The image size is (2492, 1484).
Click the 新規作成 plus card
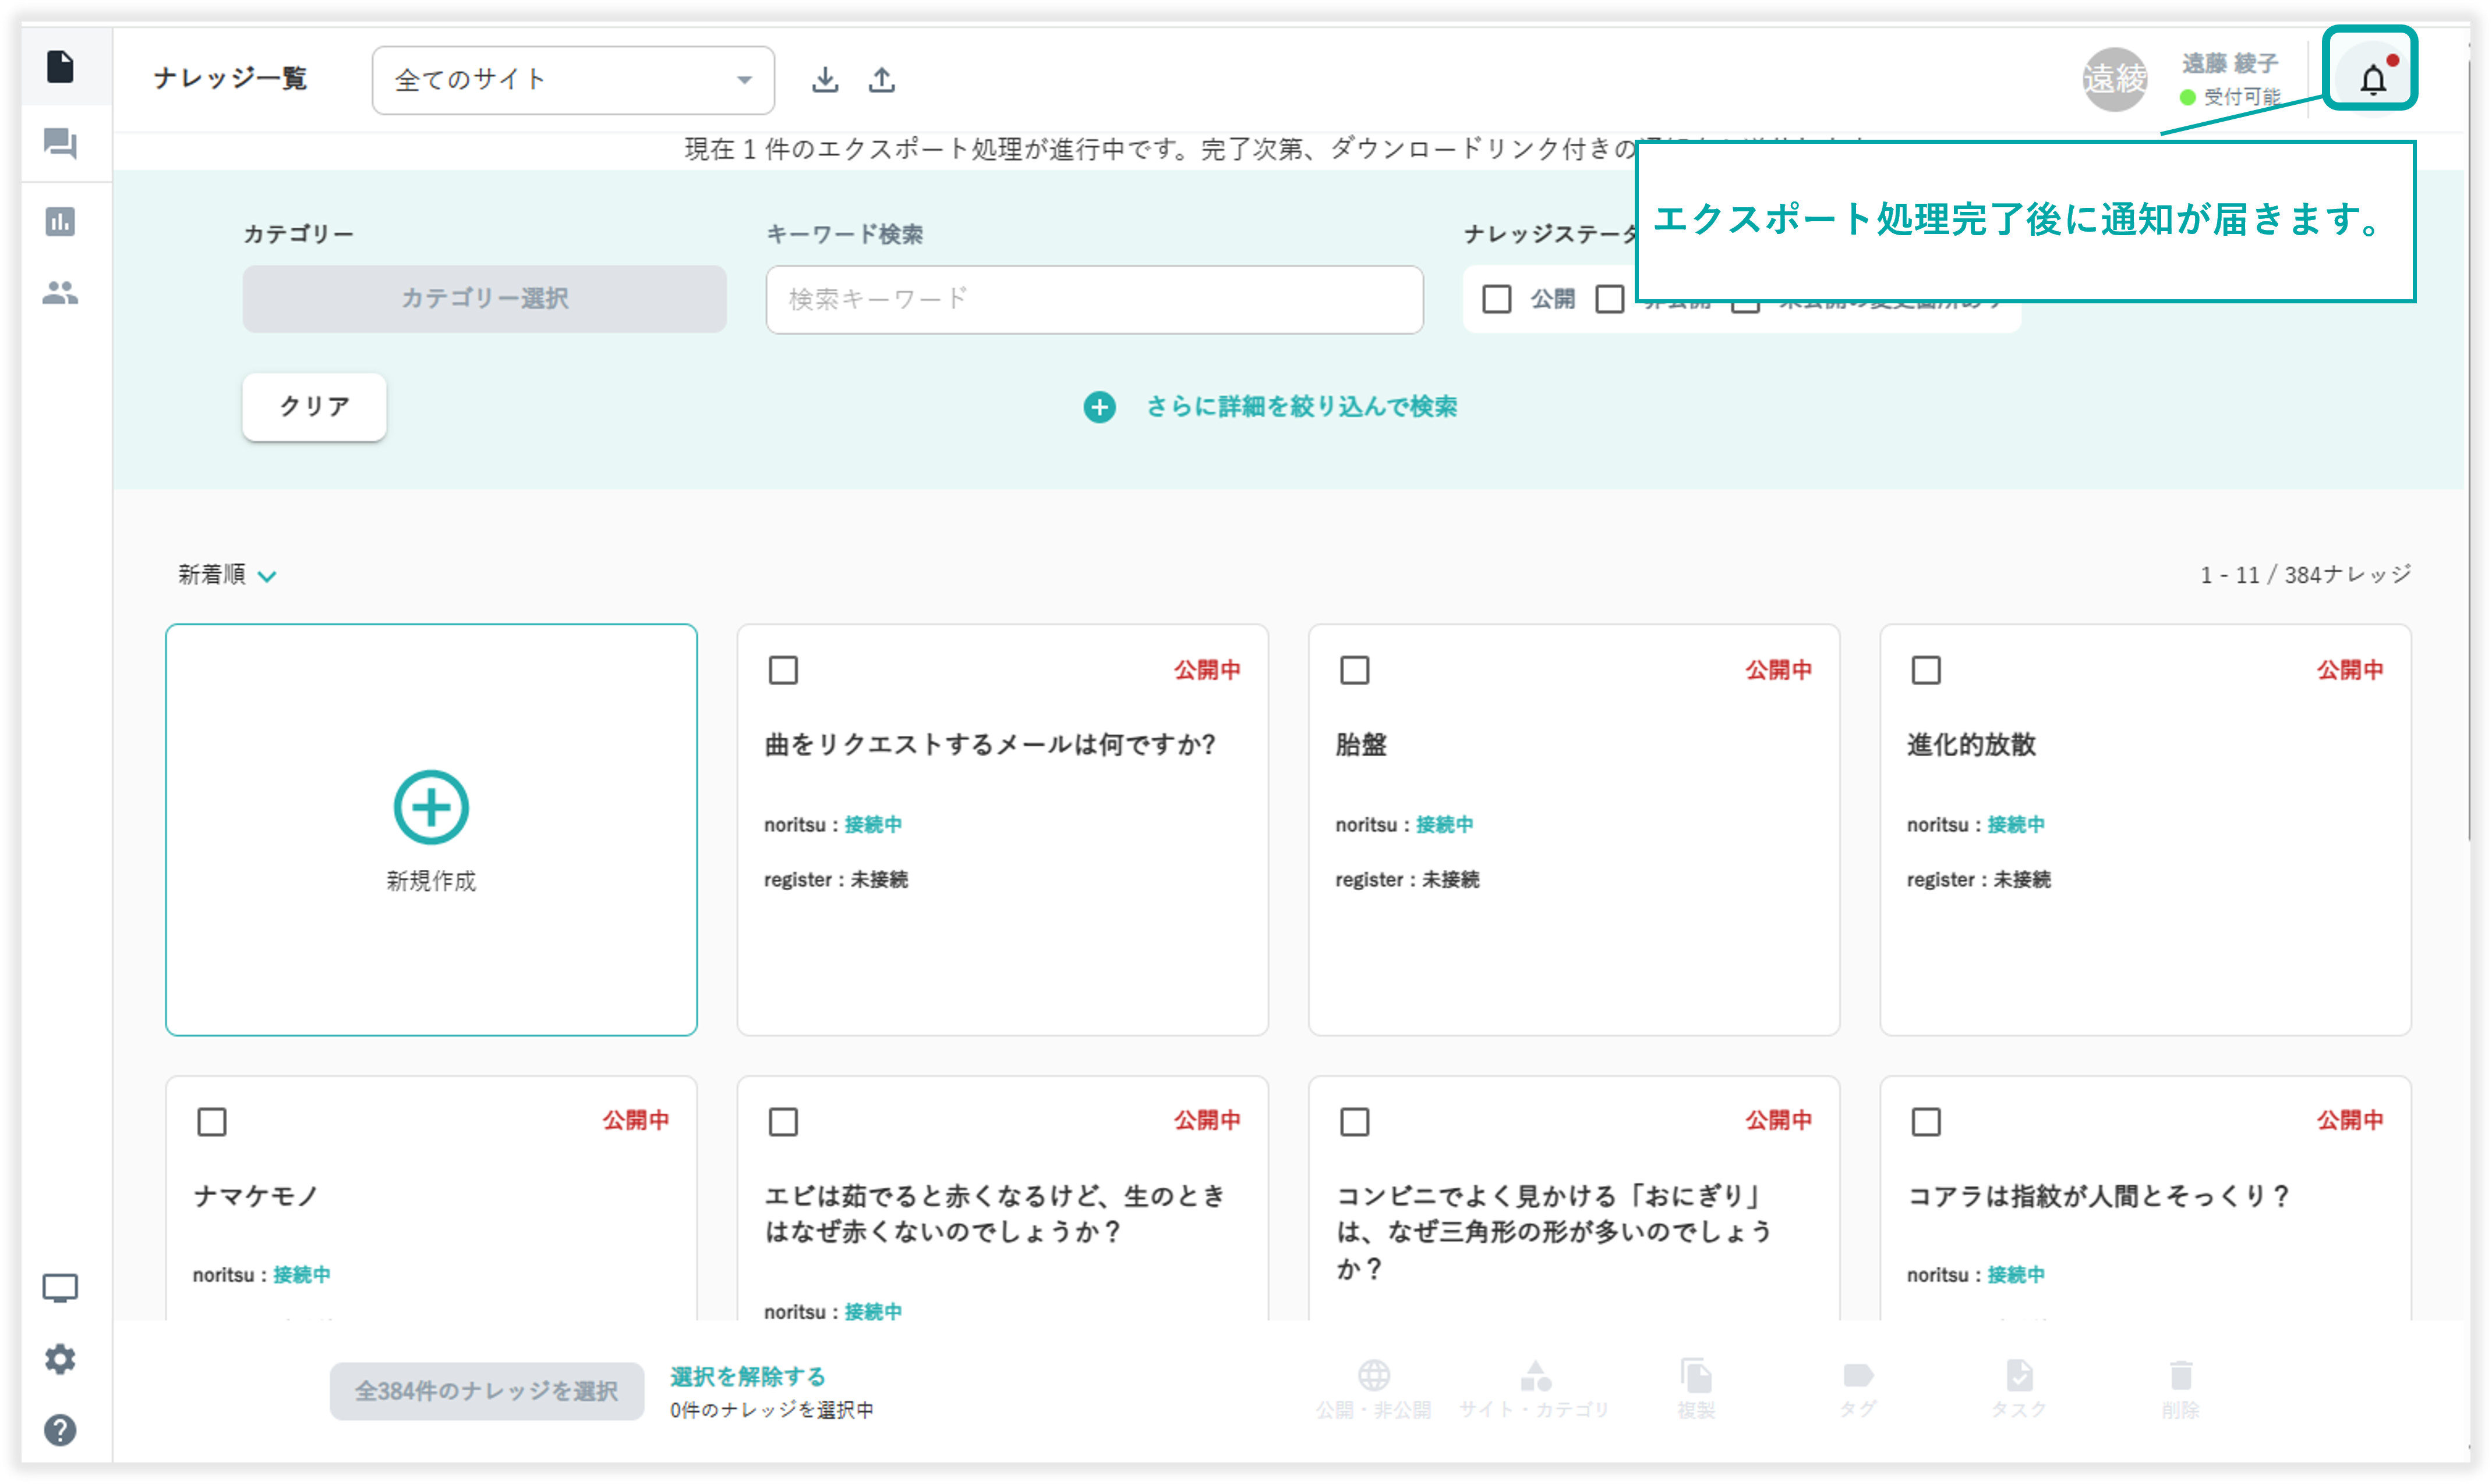tap(431, 829)
